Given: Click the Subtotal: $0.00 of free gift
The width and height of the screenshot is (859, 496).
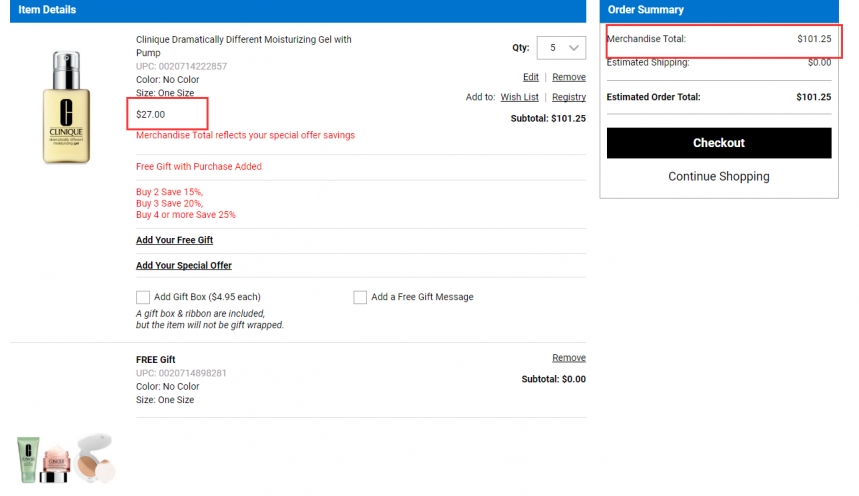Looking at the screenshot, I should (x=553, y=379).
